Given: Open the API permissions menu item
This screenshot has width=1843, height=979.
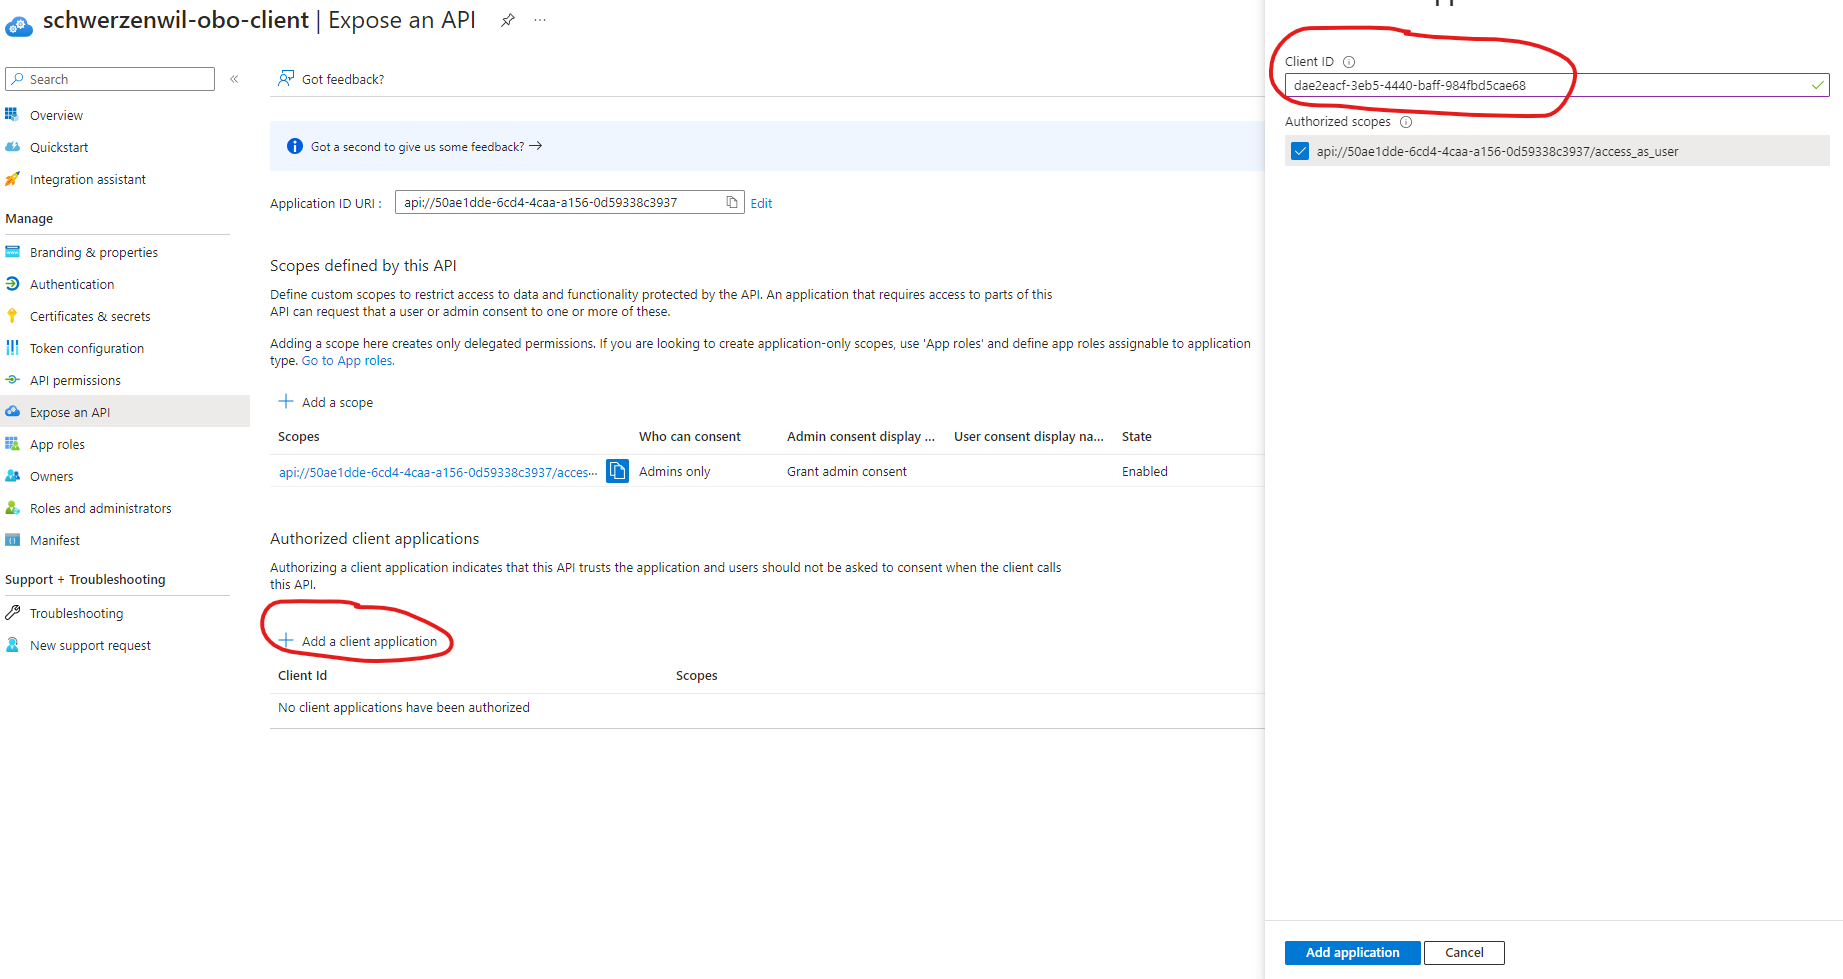Looking at the screenshot, I should 75,381.
